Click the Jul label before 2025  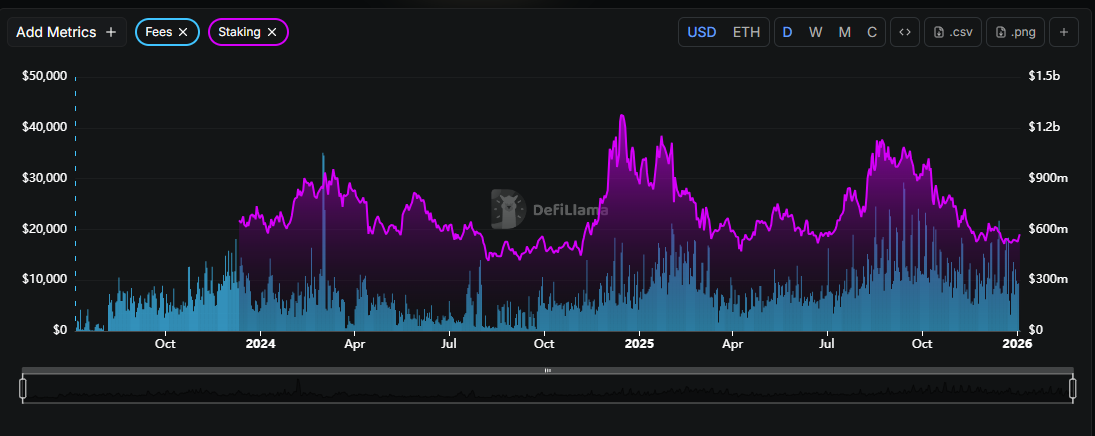click(450, 344)
